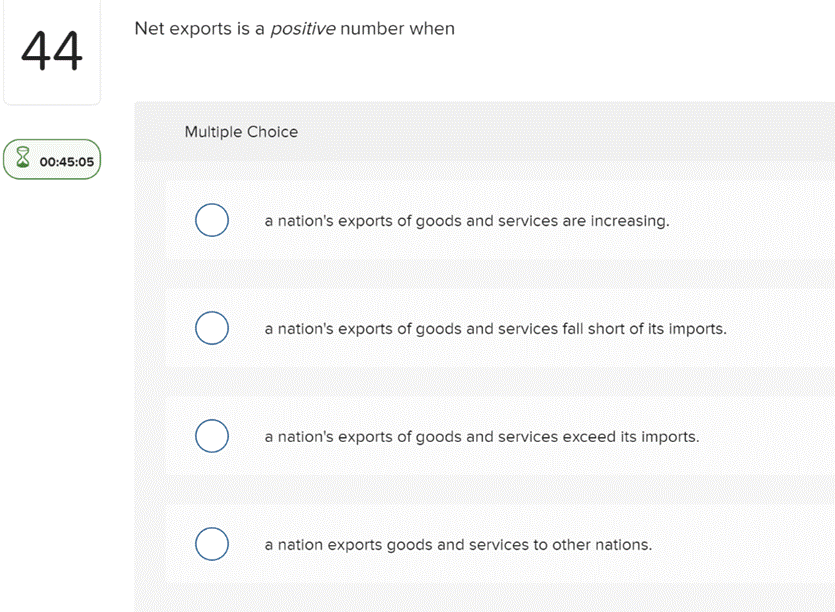The width and height of the screenshot is (835, 612).
Task: Click the answer text about exports increasing
Action: [x=468, y=220]
